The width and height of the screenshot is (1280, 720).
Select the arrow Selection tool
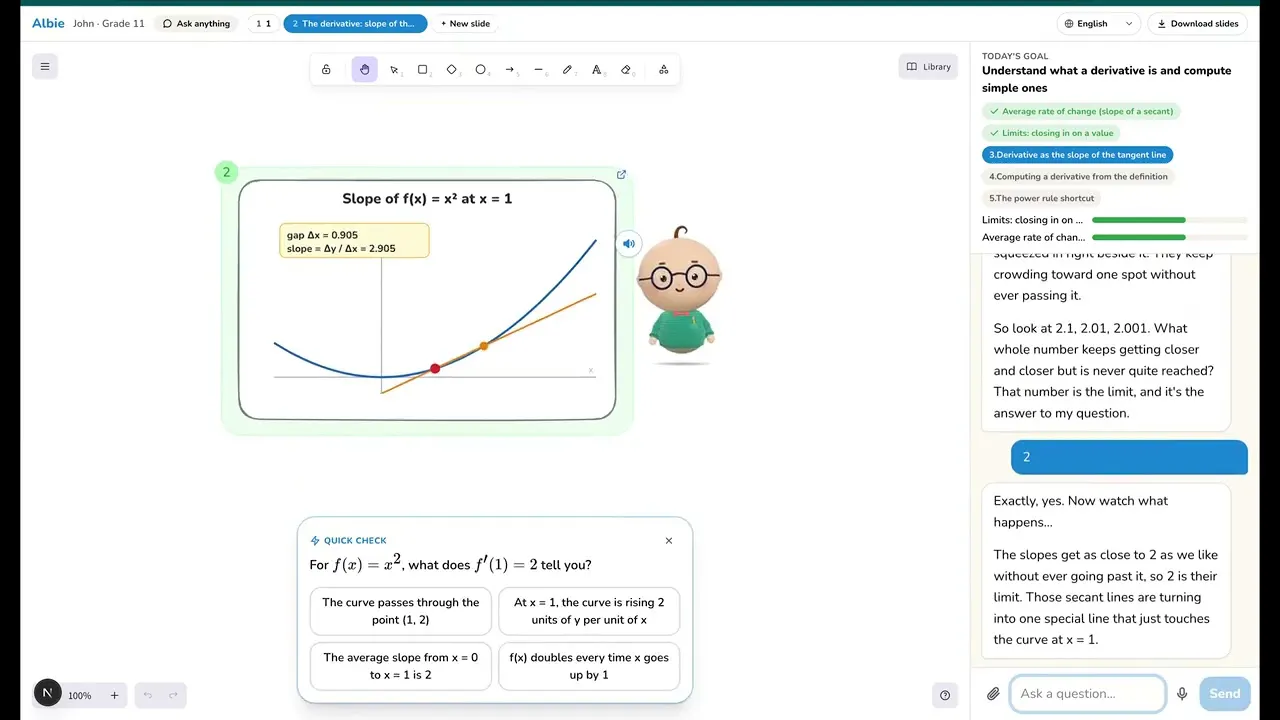394,70
